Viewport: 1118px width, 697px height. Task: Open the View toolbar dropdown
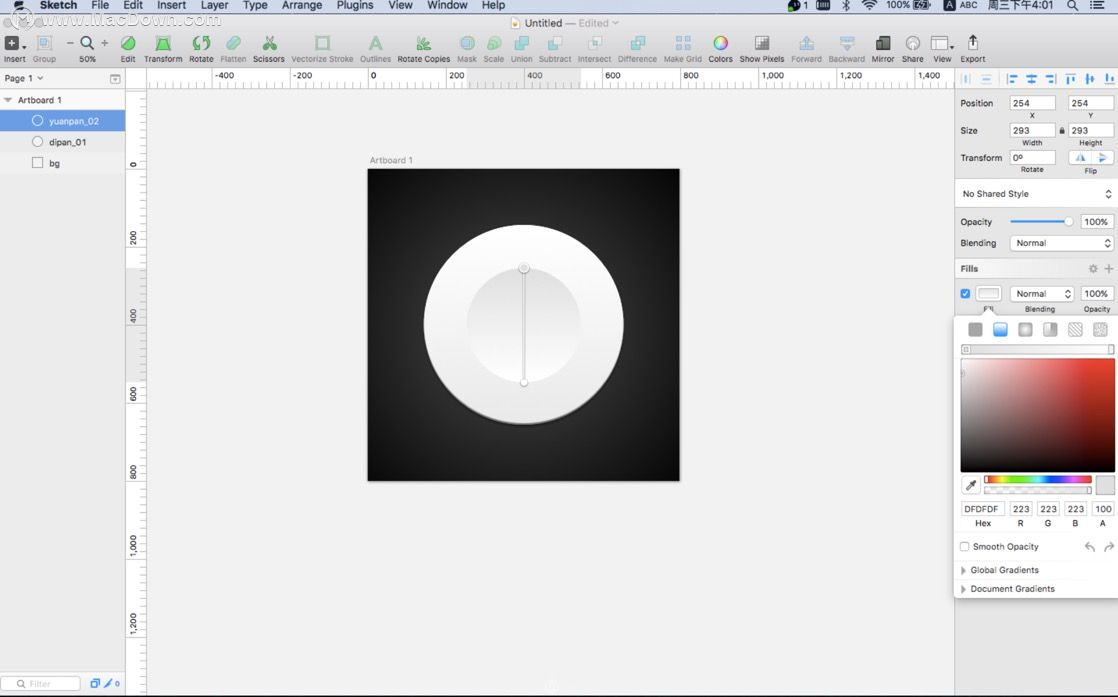point(943,44)
